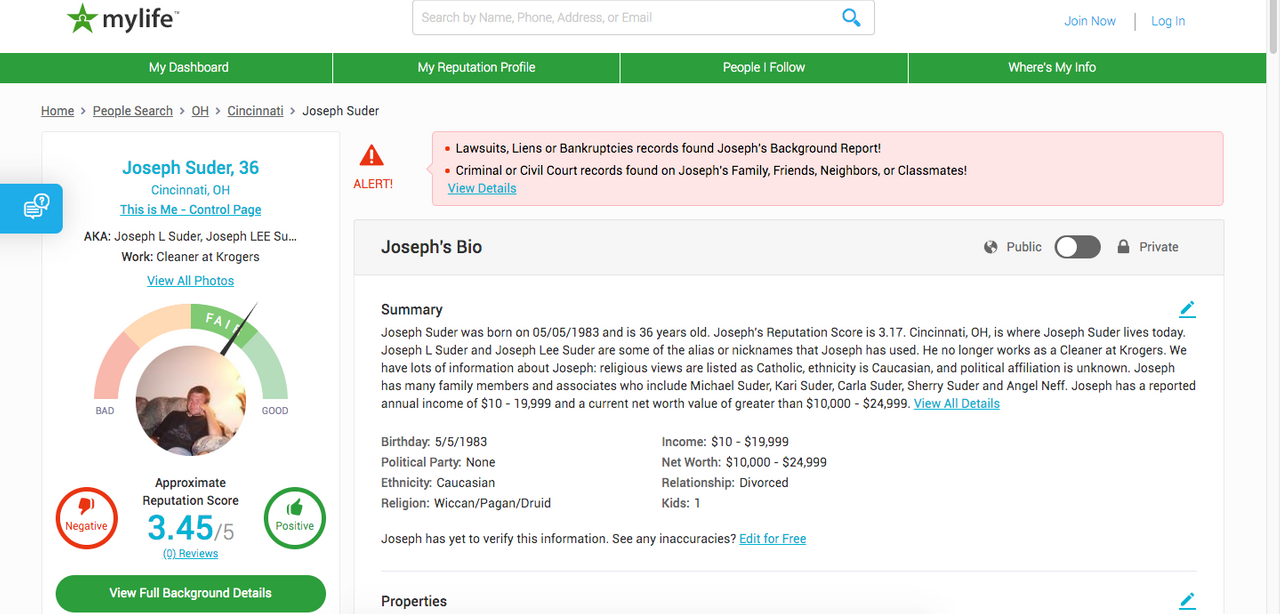
Task: Click the 3.45 reputation score value
Action: pyautogui.click(x=181, y=527)
